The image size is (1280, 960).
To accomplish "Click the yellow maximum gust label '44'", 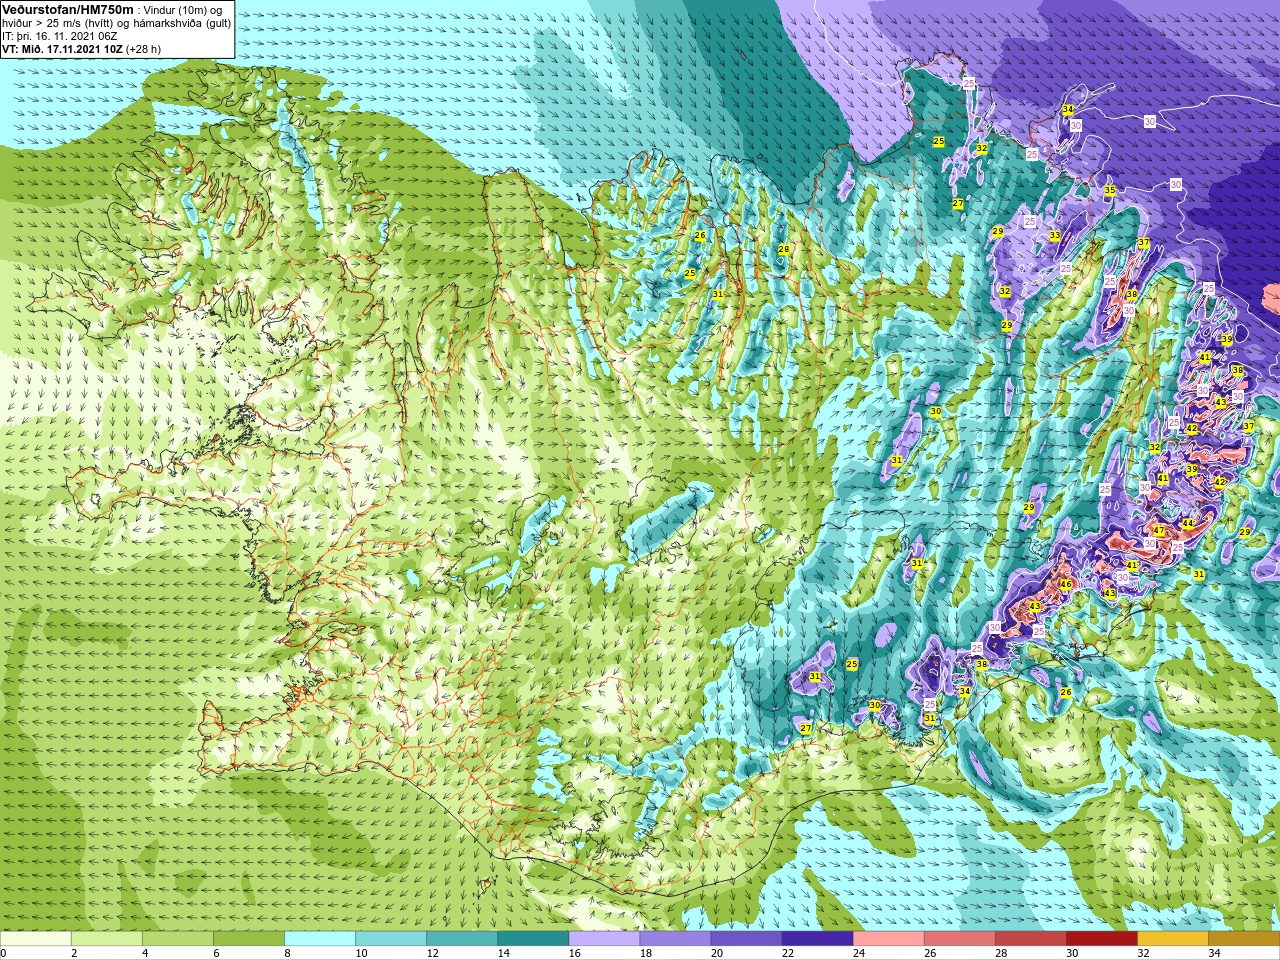I will pyautogui.click(x=1188, y=524).
